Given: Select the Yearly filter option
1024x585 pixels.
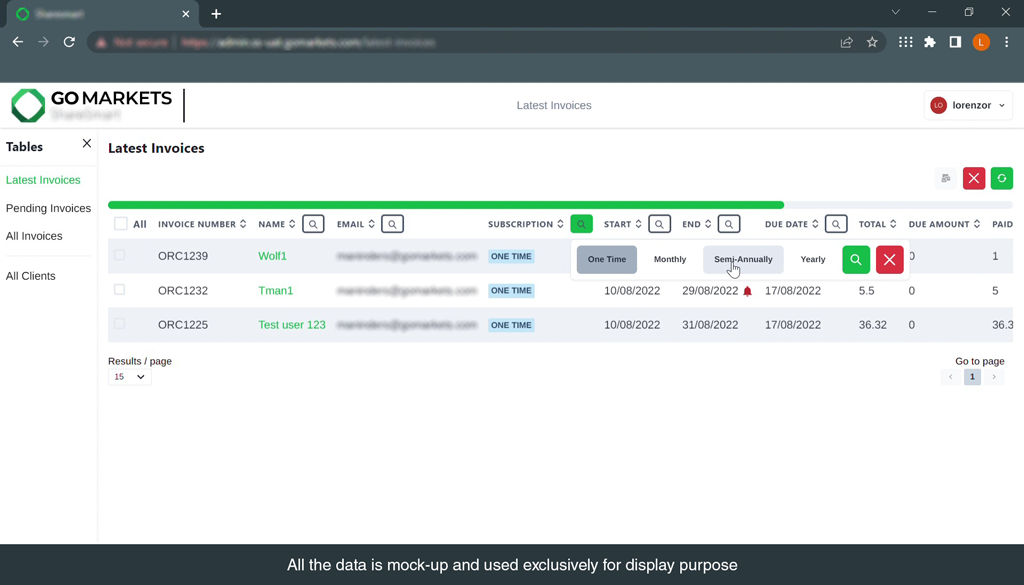Looking at the screenshot, I should click(x=813, y=259).
